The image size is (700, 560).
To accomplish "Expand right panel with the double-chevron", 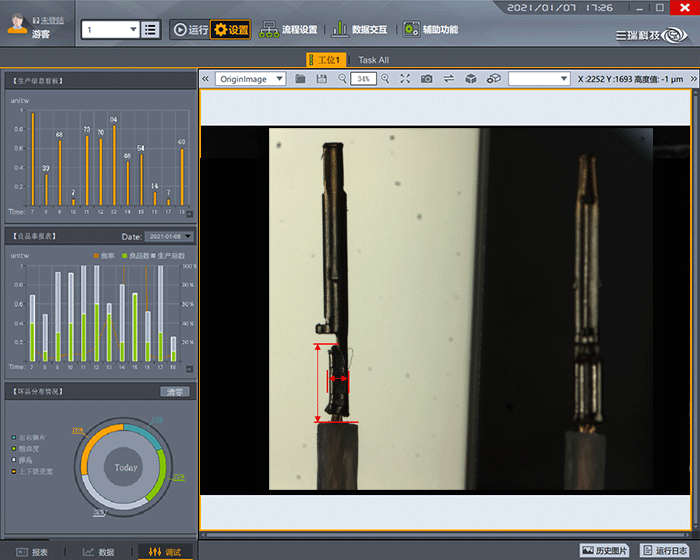I will coord(693,79).
